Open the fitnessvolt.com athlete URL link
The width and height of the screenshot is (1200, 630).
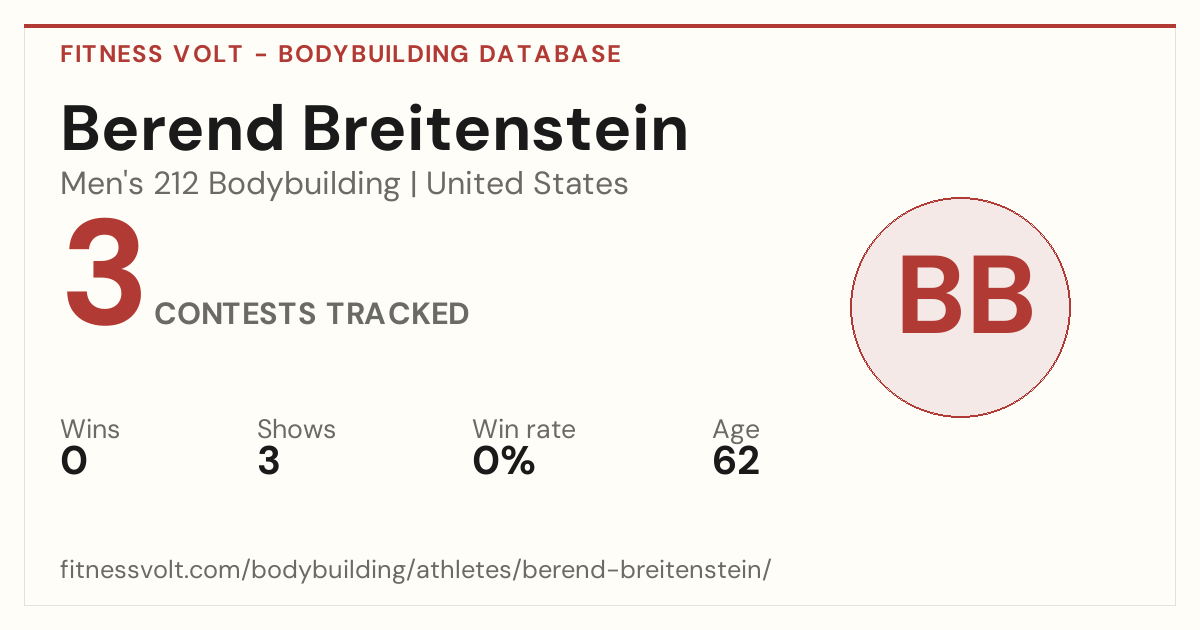coord(416,570)
